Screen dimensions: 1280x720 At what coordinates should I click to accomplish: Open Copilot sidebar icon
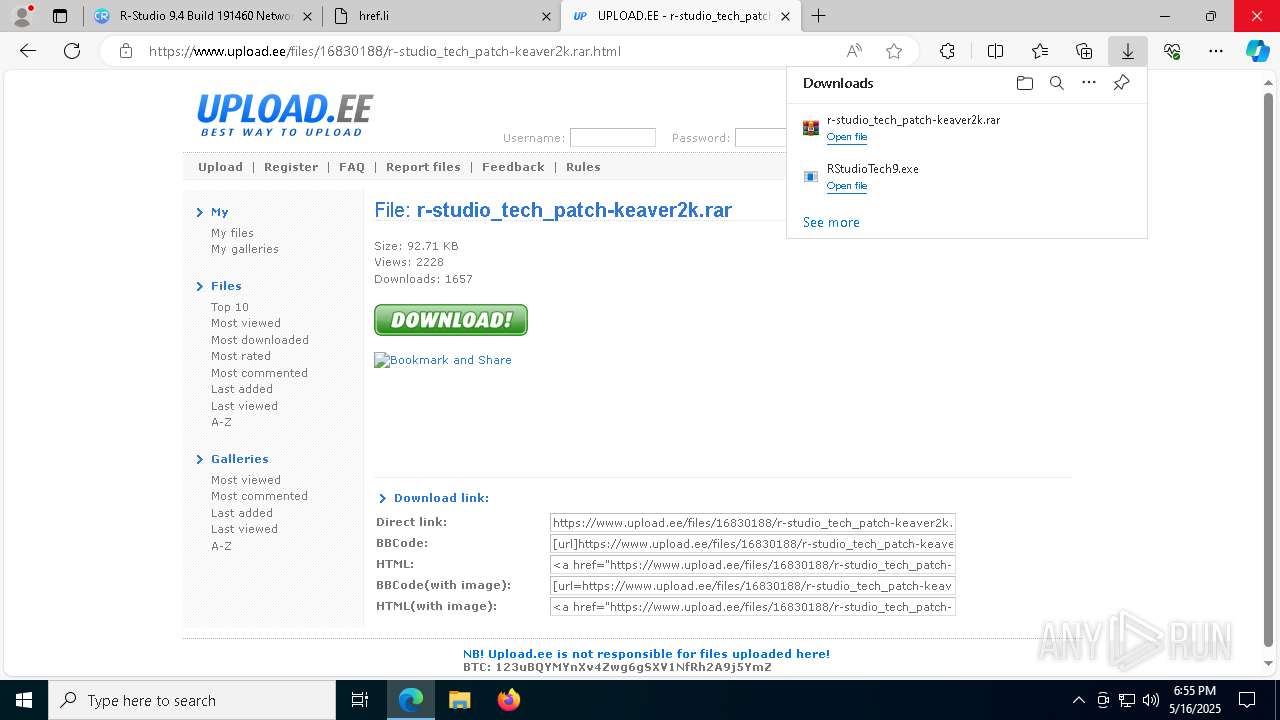pos(1257,51)
